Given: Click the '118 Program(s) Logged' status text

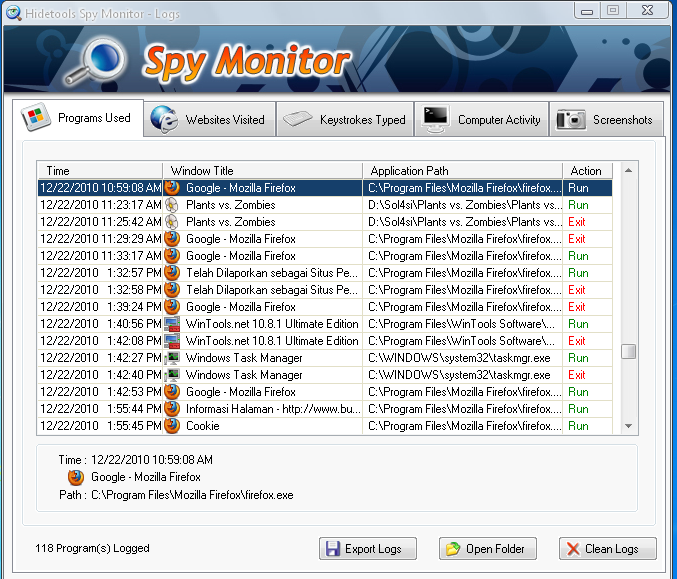Looking at the screenshot, I should point(92,548).
